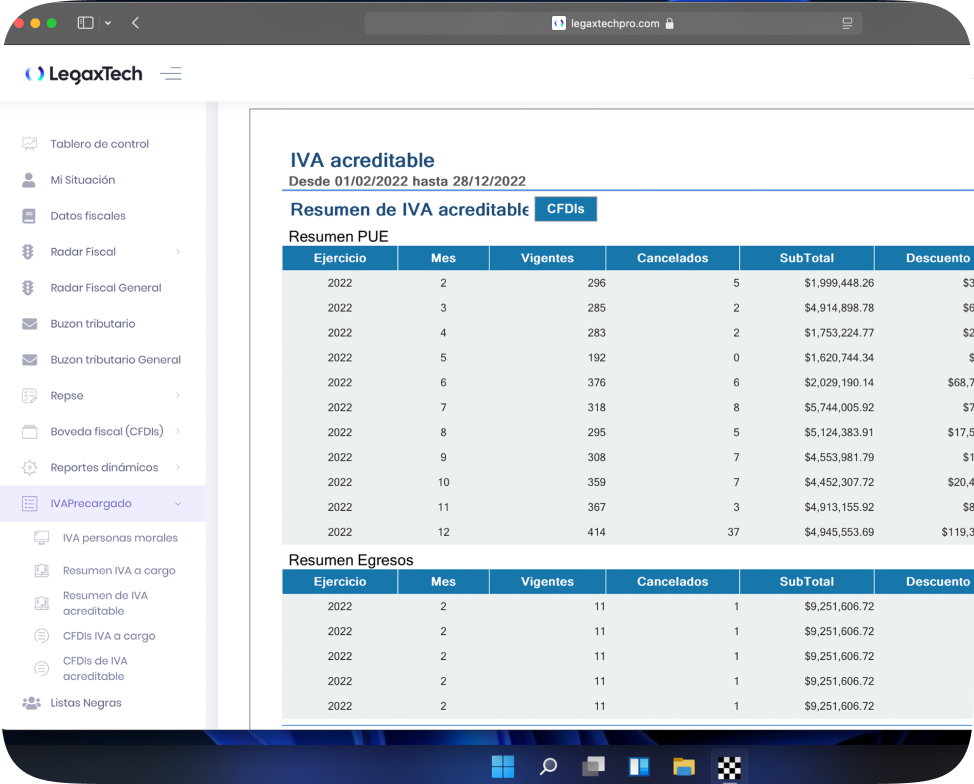Expand the Reportes dinámicos chevron
974x784 pixels.
(x=178, y=468)
